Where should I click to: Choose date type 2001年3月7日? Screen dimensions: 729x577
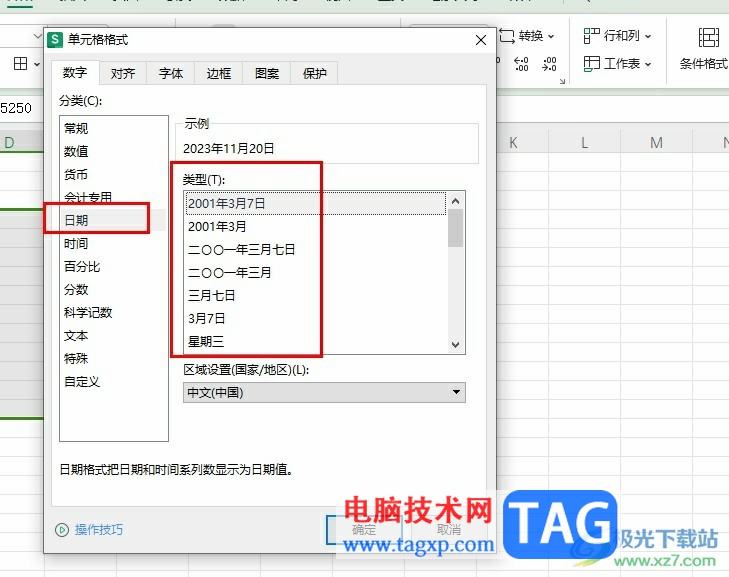tap(316, 204)
